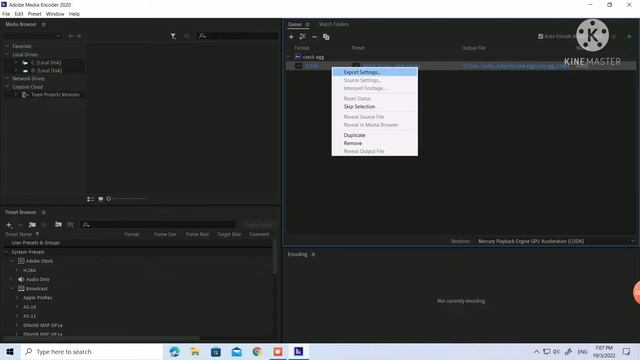640x360 pixels.
Task: Open the Edit menu
Action: (x=19, y=14)
